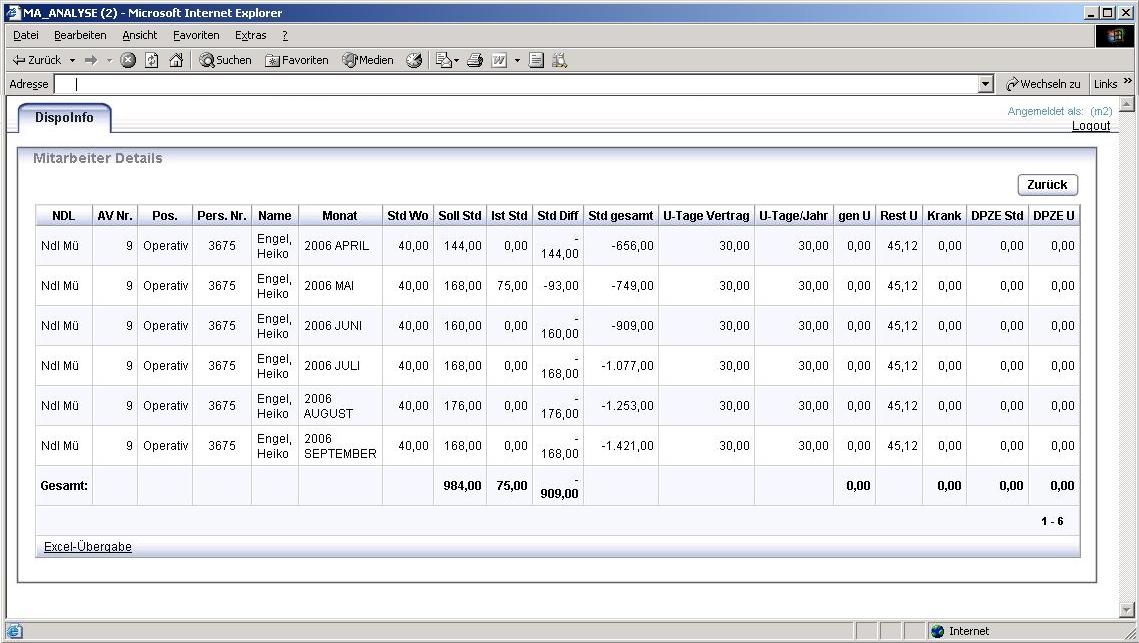Click the Ist Std value 75,00 in MAI row
The height and width of the screenshot is (643, 1139).
point(512,286)
